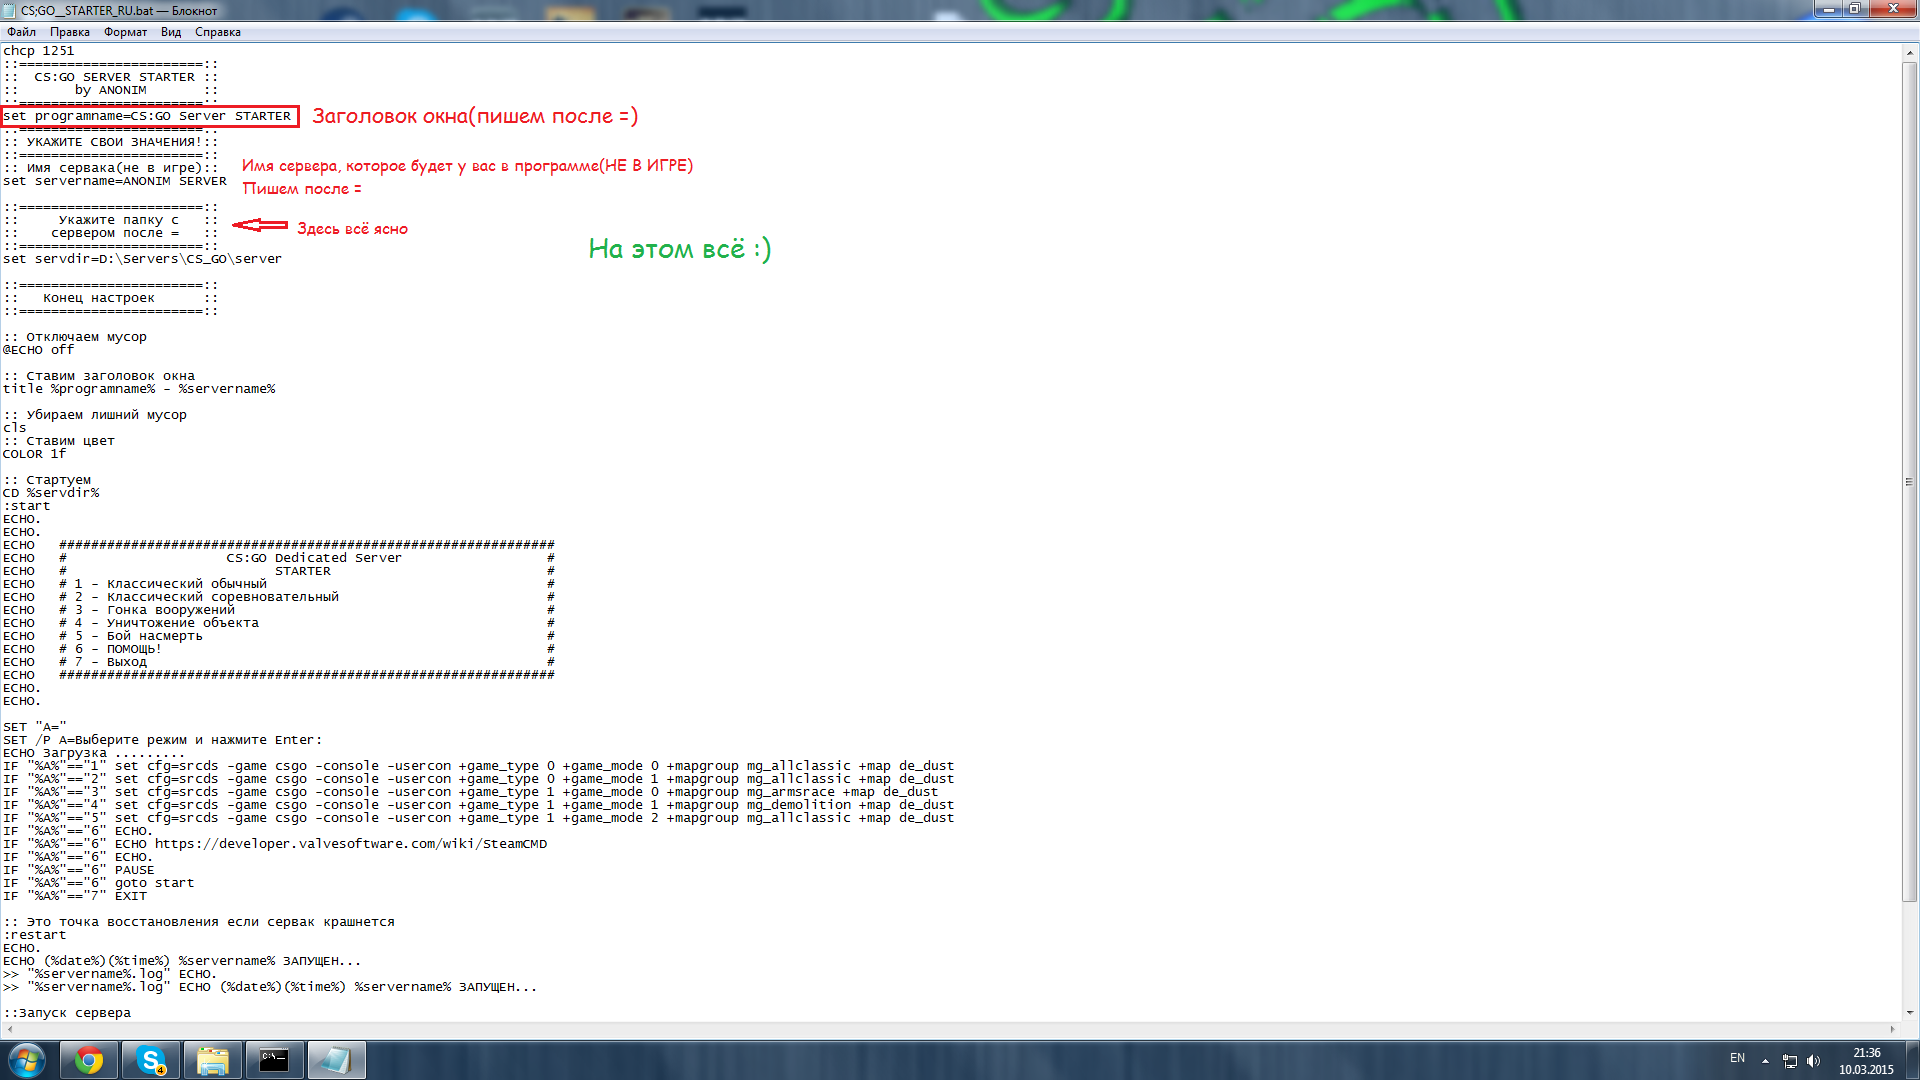Click the Notepad taskbar icon

pyautogui.click(x=336, y=1060)
